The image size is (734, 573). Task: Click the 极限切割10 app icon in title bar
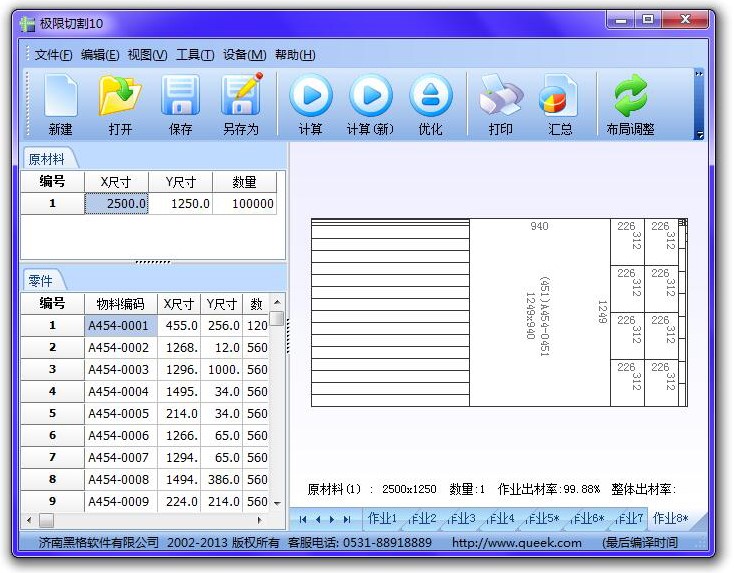tap(28, 23)
